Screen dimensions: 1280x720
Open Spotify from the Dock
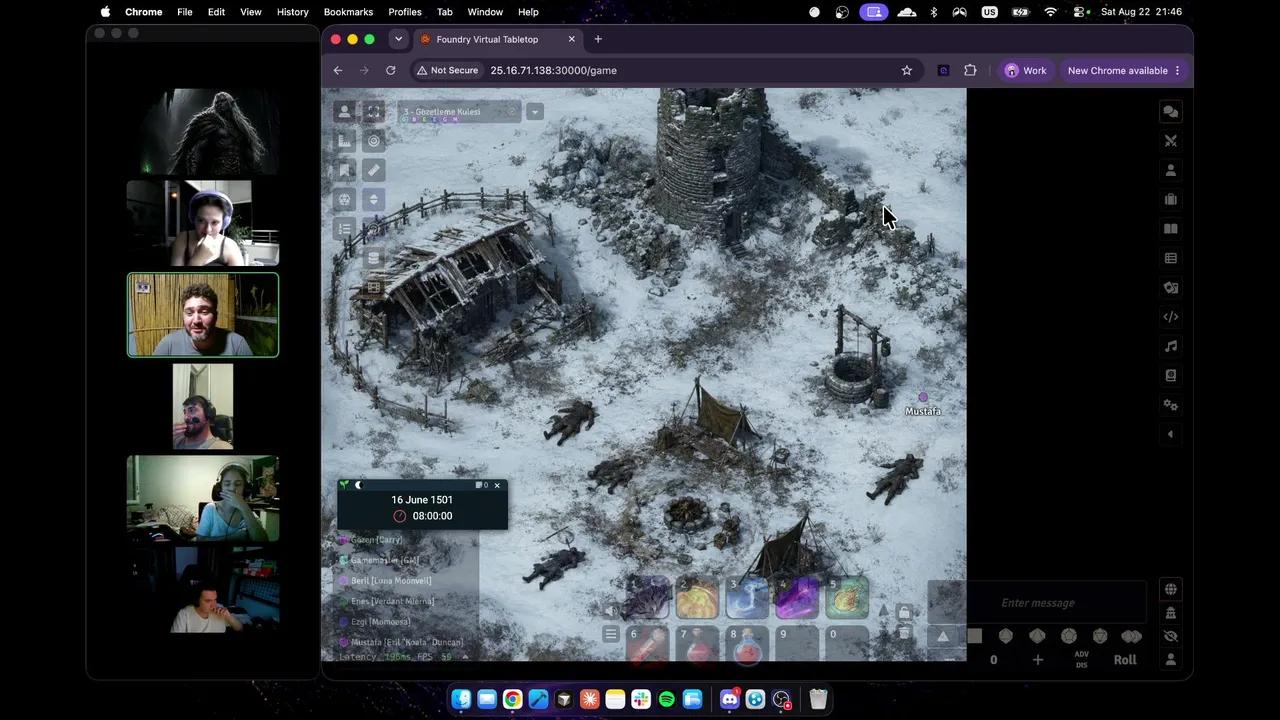click(x=667, y=699)
